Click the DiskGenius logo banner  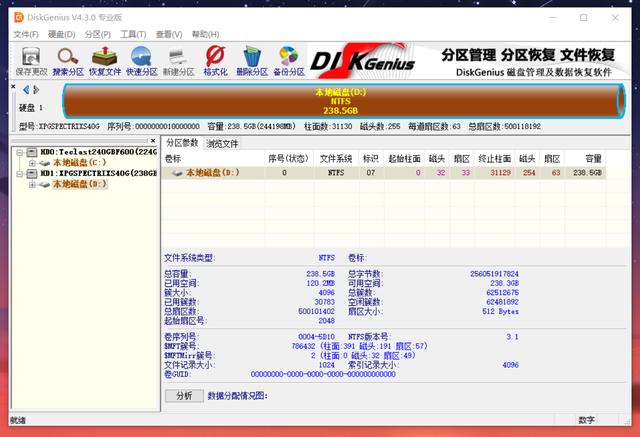point(362,61)
